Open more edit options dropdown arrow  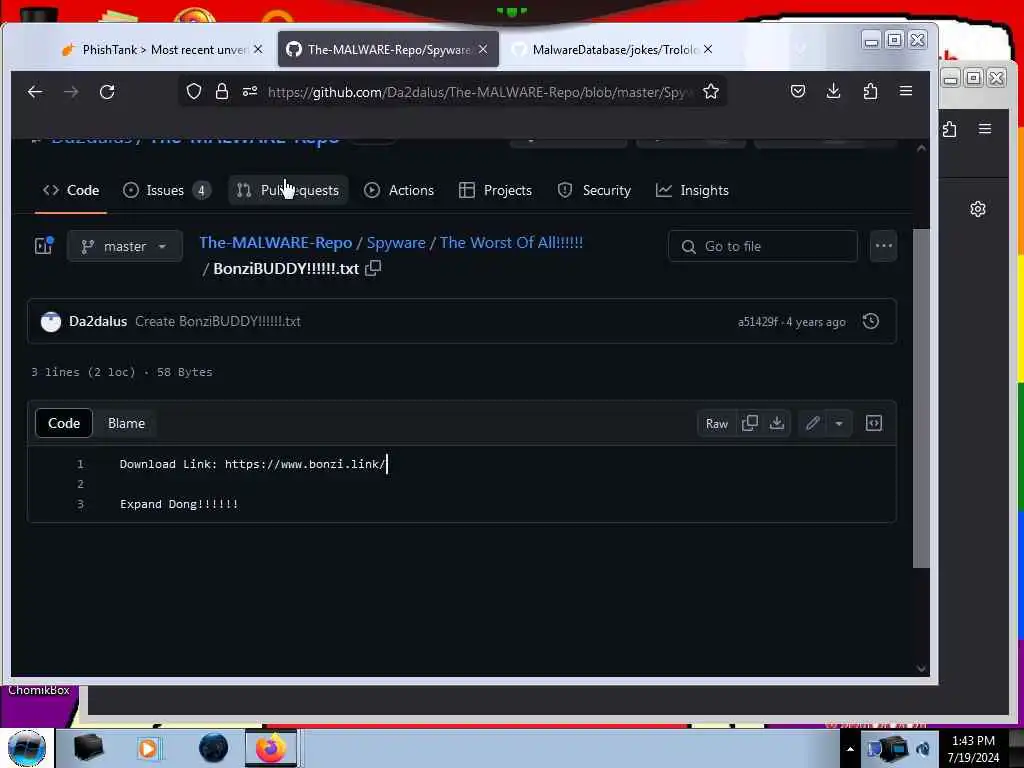839,424
